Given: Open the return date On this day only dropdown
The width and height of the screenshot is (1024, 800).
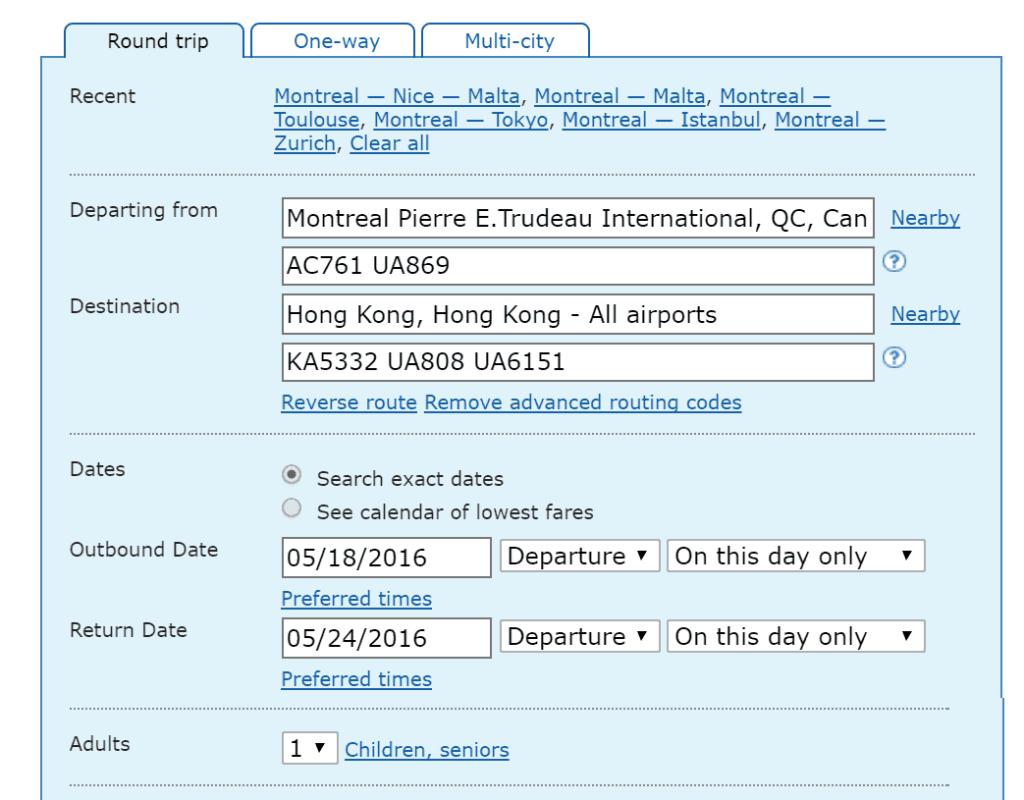Looking at the screenshot, I should (x=793, y=636).
